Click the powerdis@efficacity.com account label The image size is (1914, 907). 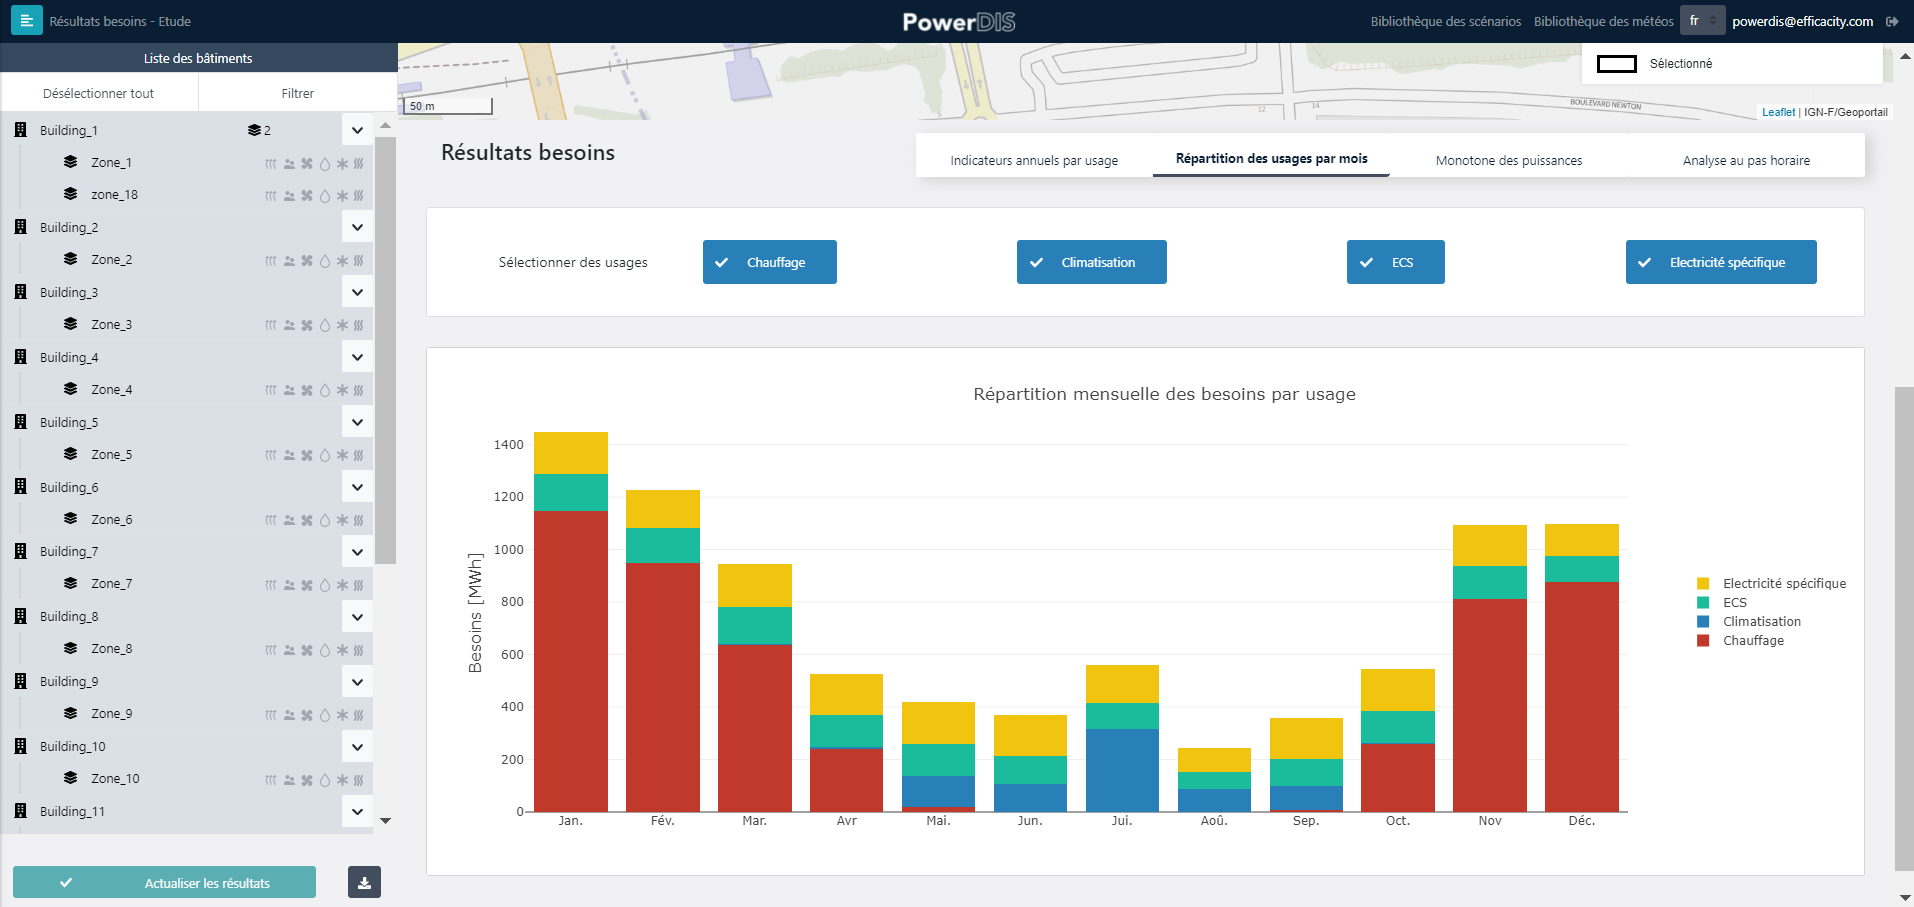click(1802, 21)
